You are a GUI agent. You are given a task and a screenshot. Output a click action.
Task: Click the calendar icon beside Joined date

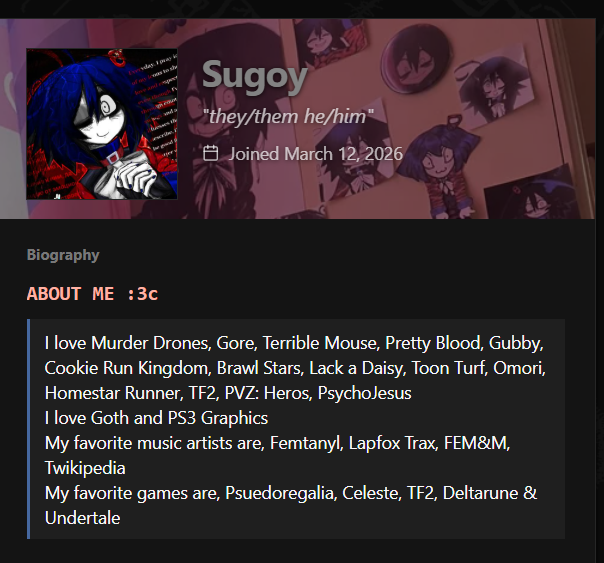tap(210, 153)
